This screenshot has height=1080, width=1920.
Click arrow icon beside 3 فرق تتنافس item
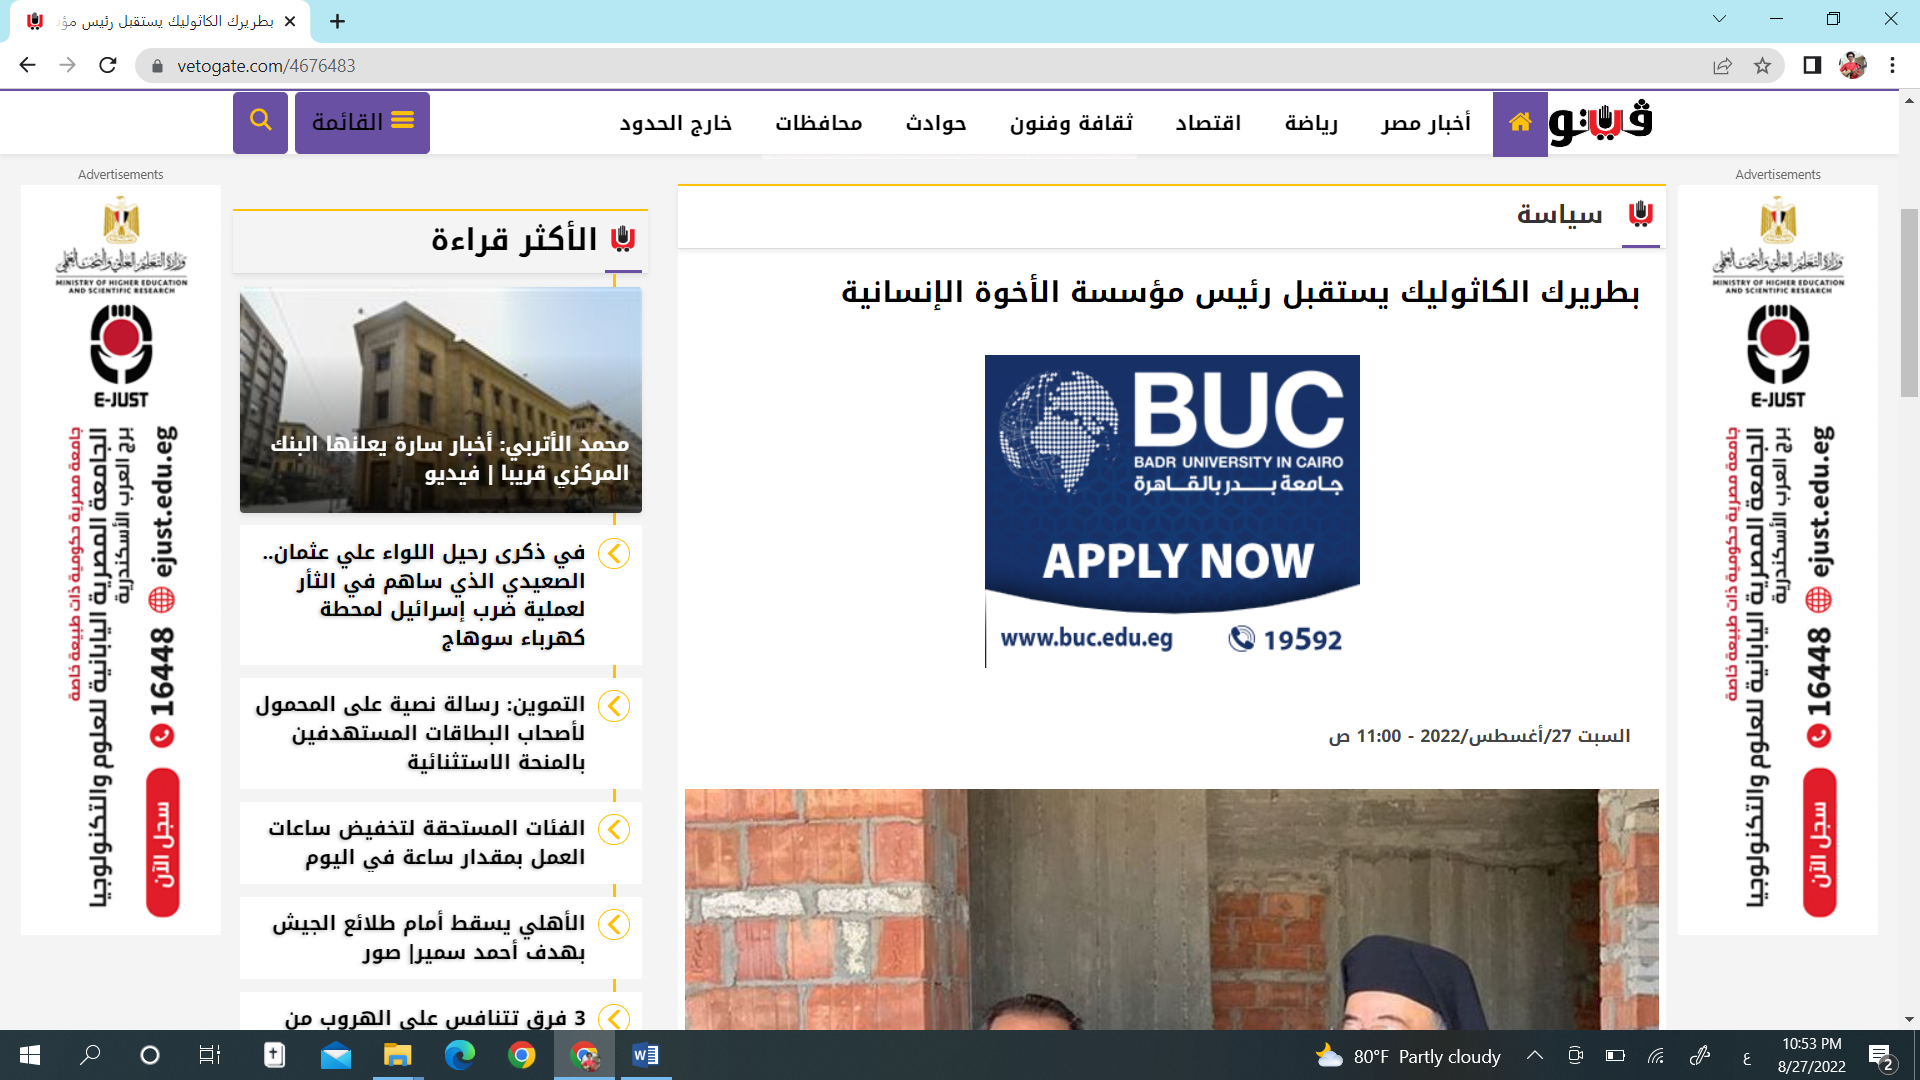[x=614, y=1018]
